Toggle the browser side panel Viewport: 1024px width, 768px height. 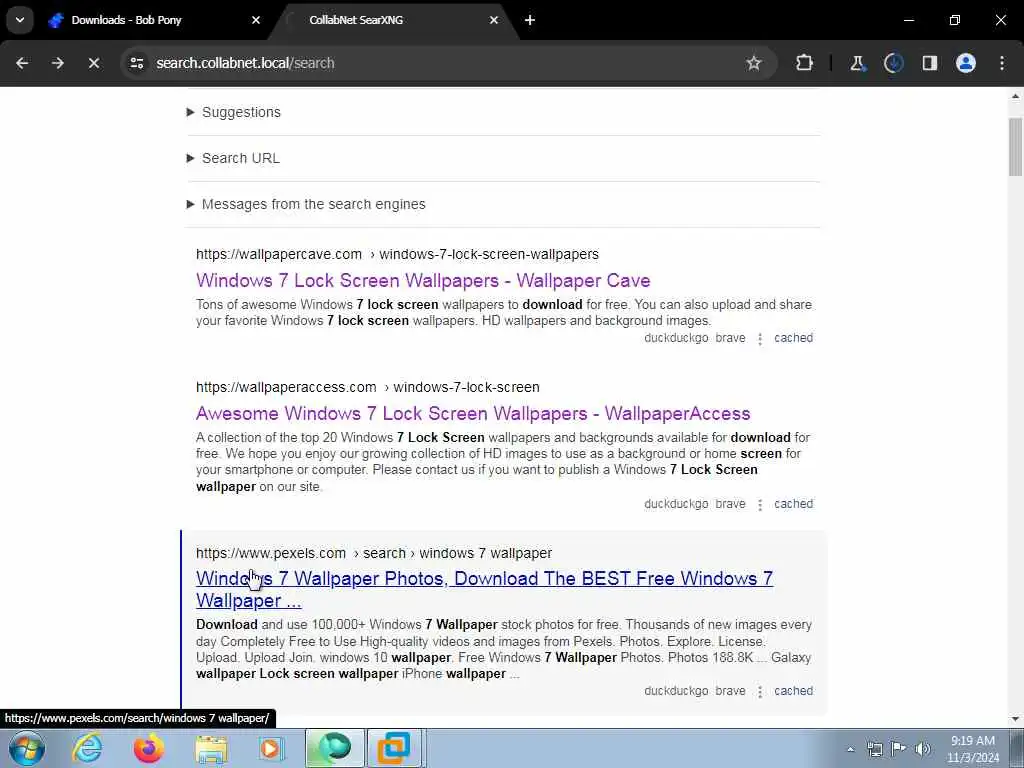929,63
